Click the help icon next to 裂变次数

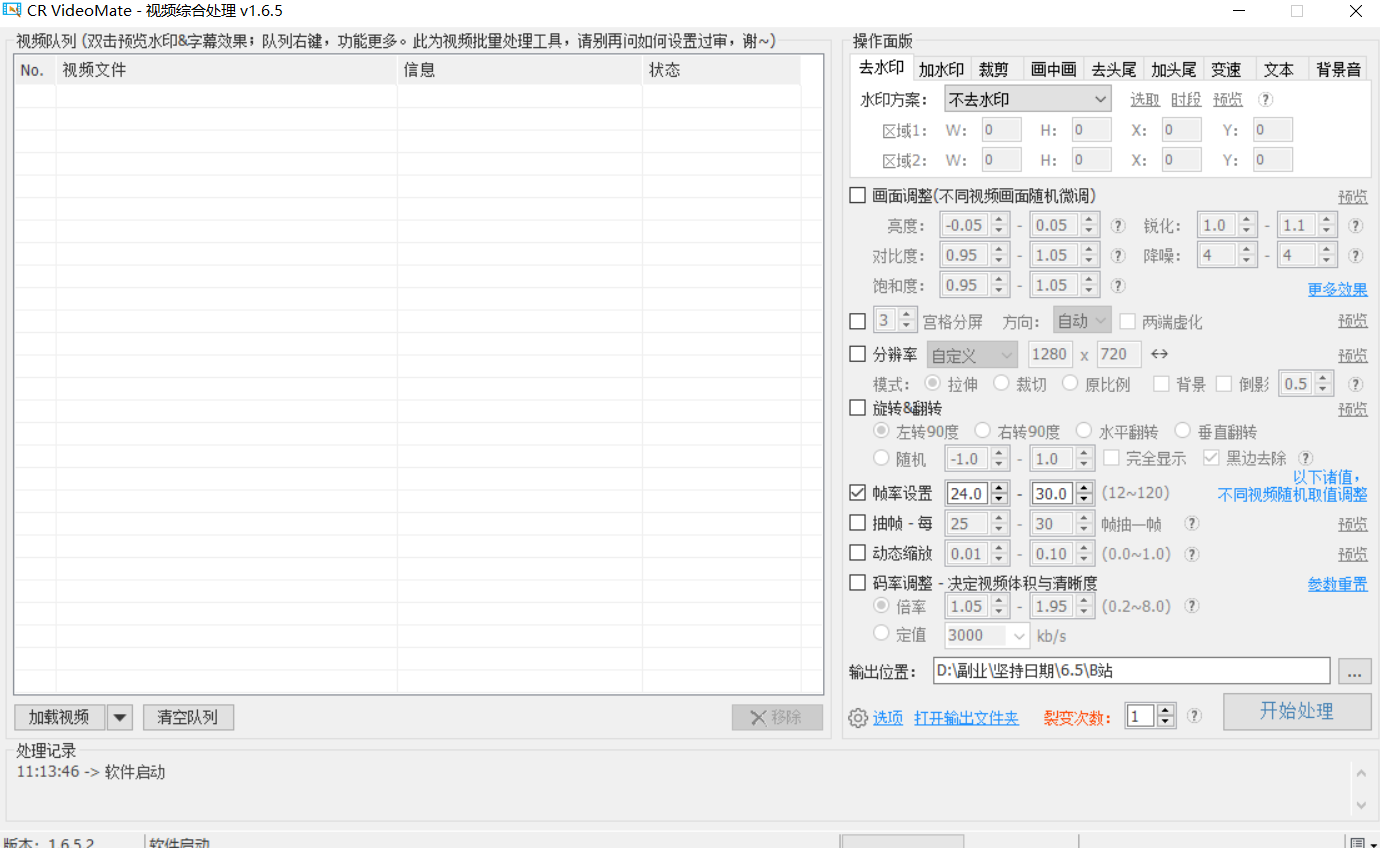pyautogui.click(x=1194, y=716)
